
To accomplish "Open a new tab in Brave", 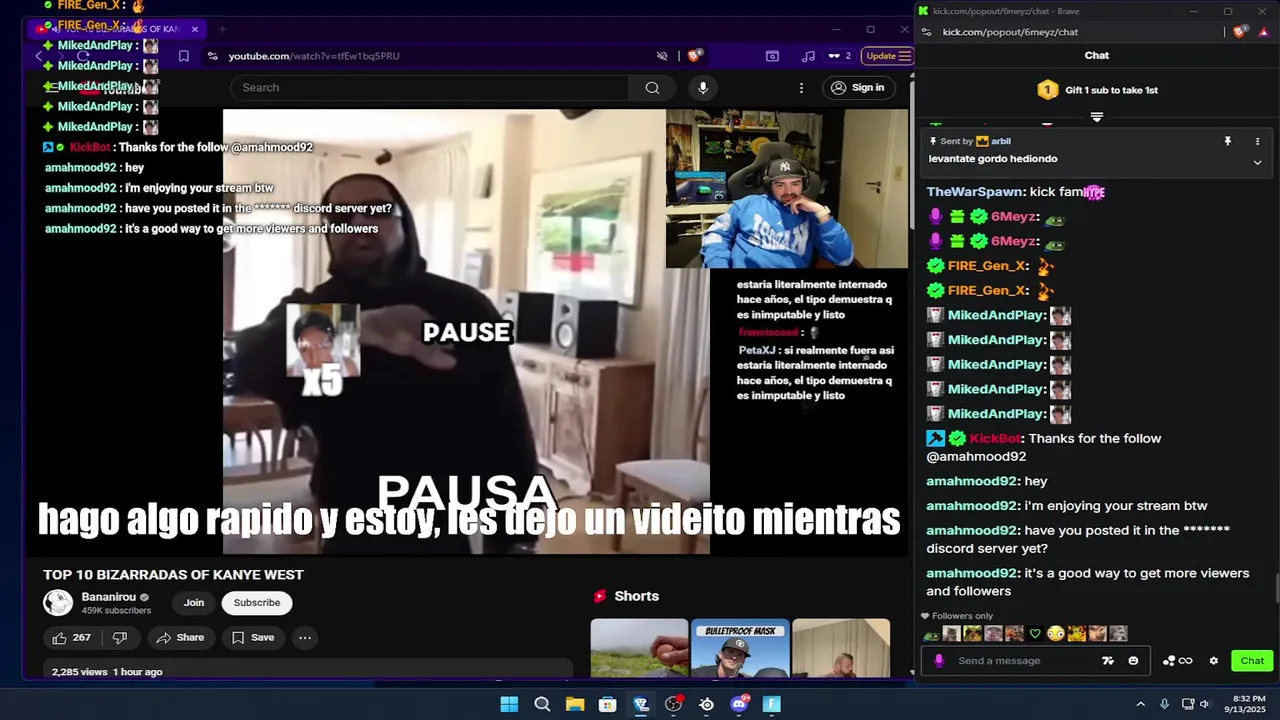I will (x=222, y=29).
